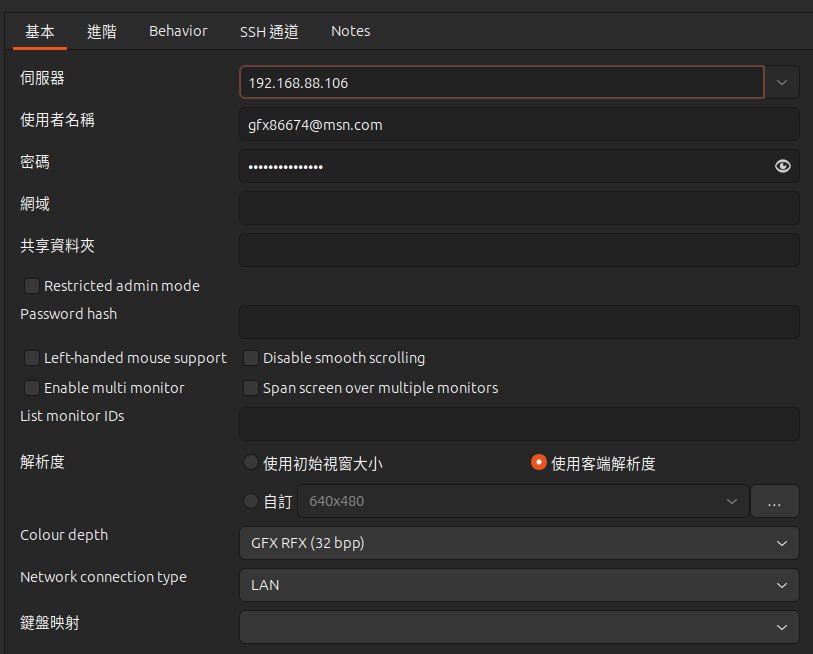Enable Restricted admin mode checkbox
Image resolution: width=813 pixels, height=654 pixels.
32,286
